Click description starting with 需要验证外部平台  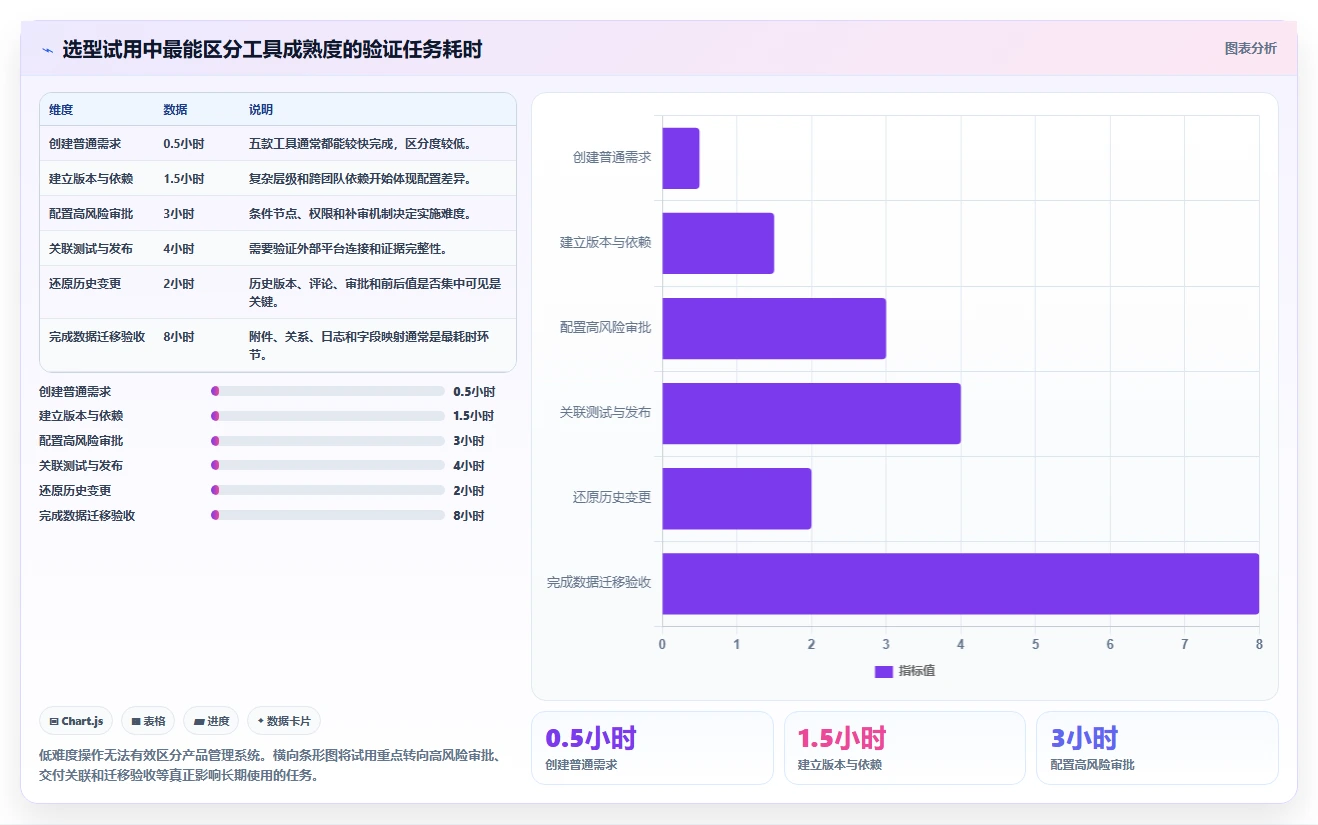click(x=348, y=249)
